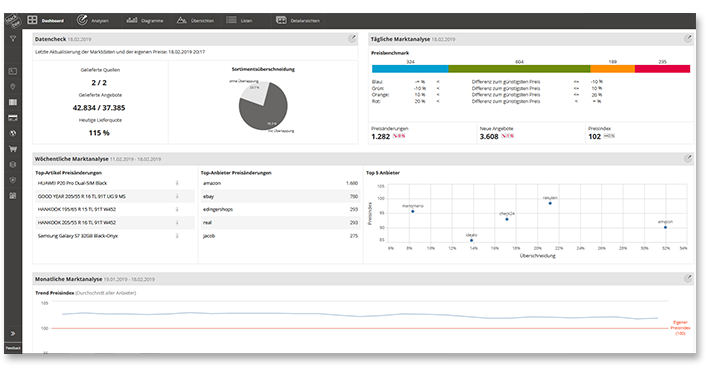Edit the Tägliche Marktanalyse panel pencil icon
The image size is (707, 376).
pos(688,39)
